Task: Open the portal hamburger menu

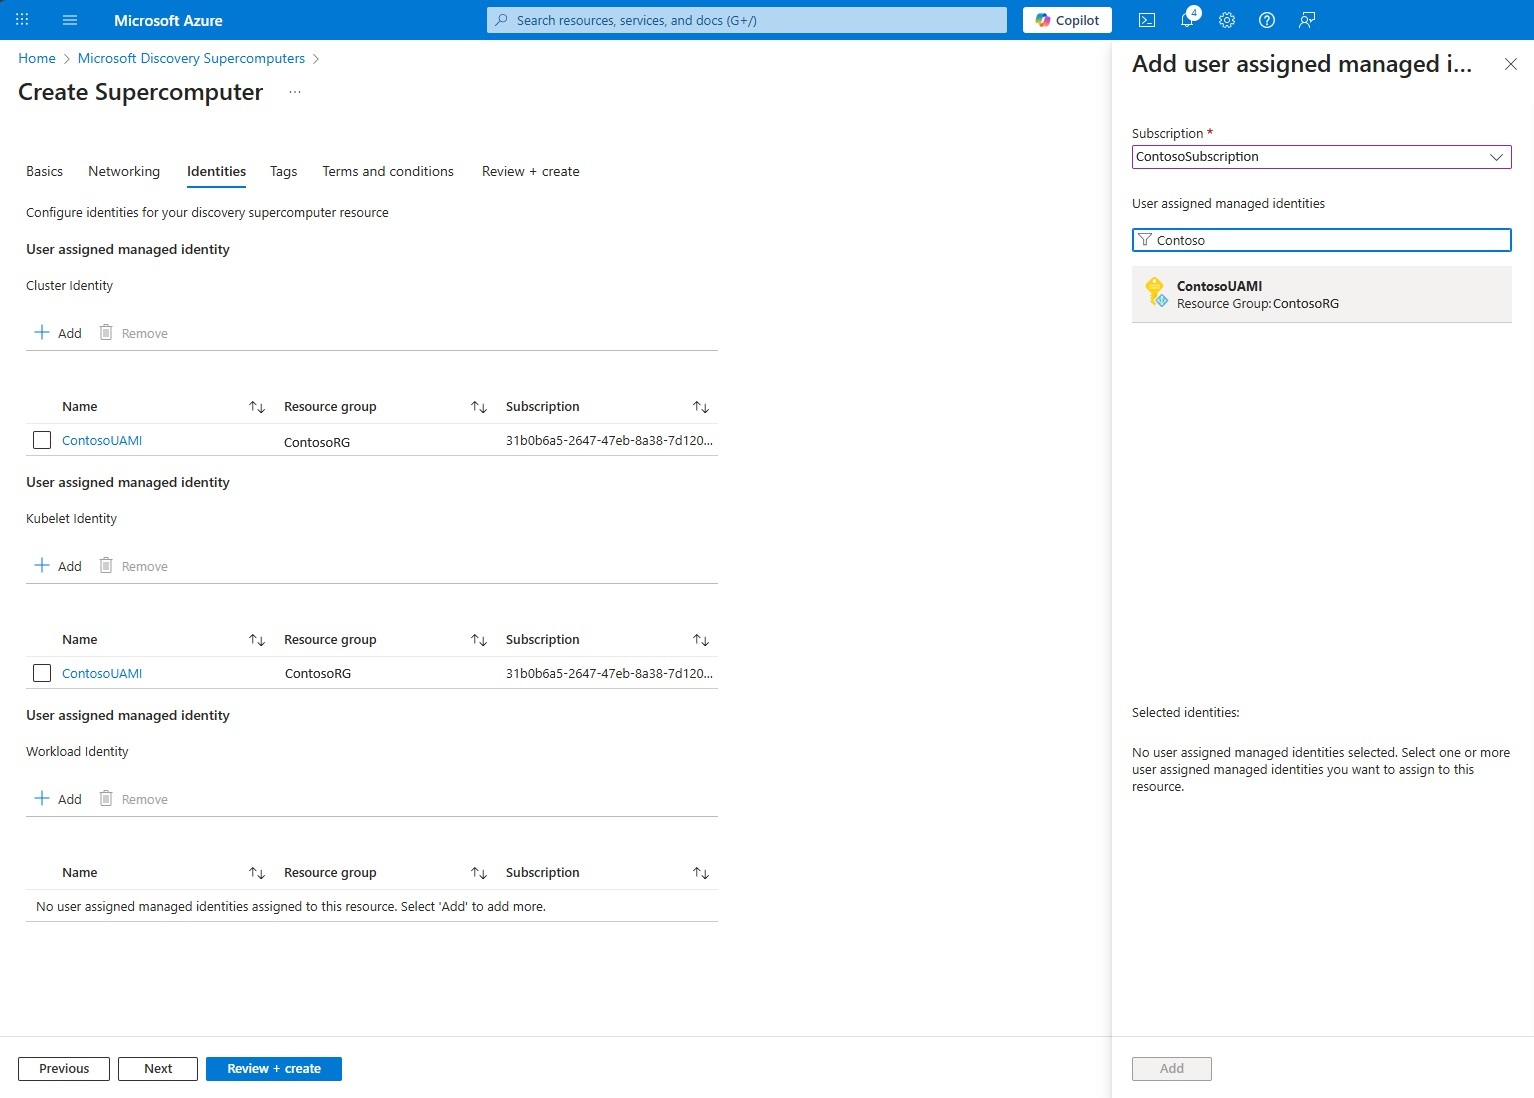Action: pos(70,20)
